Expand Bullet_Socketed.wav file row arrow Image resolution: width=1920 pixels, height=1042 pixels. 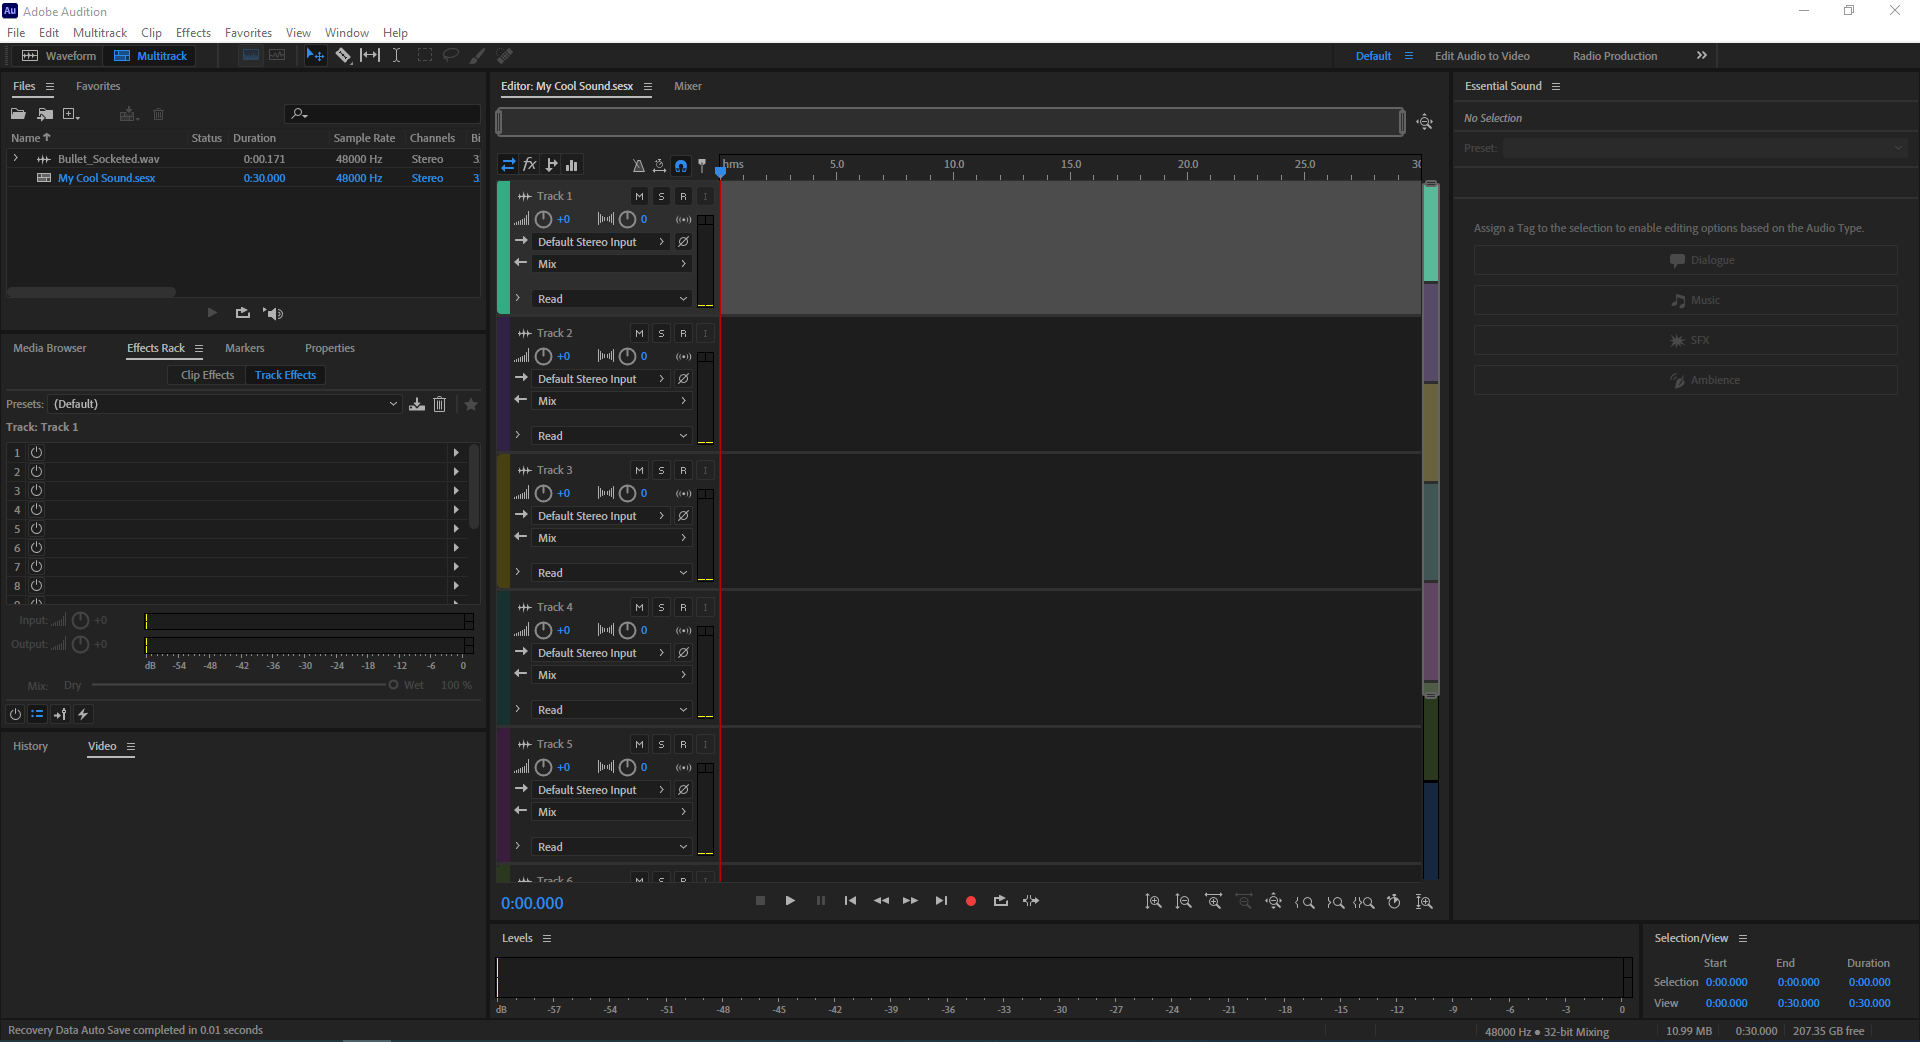coord(16,158)
